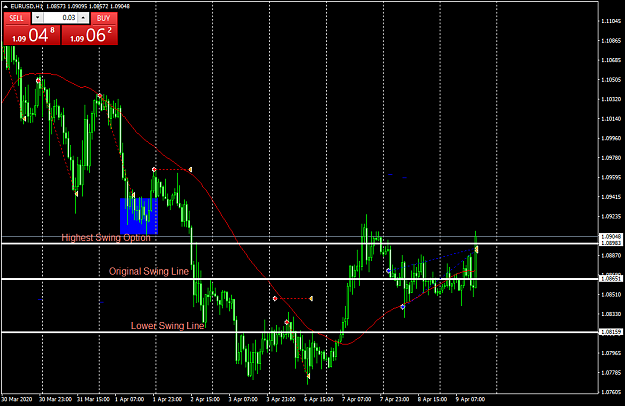Click the 1.09 04 sell price tile
Image resolution: width=625 pixels, height=406 pixels.
(32, 35)
